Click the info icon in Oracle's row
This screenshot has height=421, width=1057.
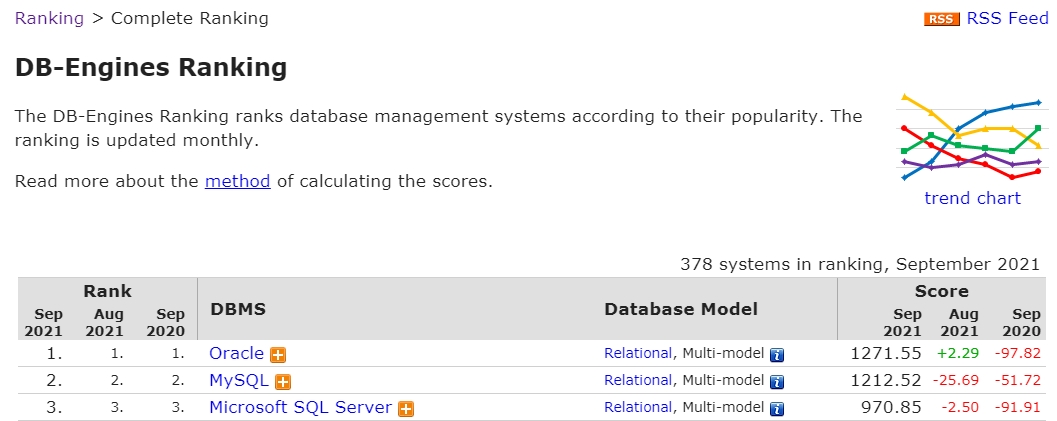[777, 354]
